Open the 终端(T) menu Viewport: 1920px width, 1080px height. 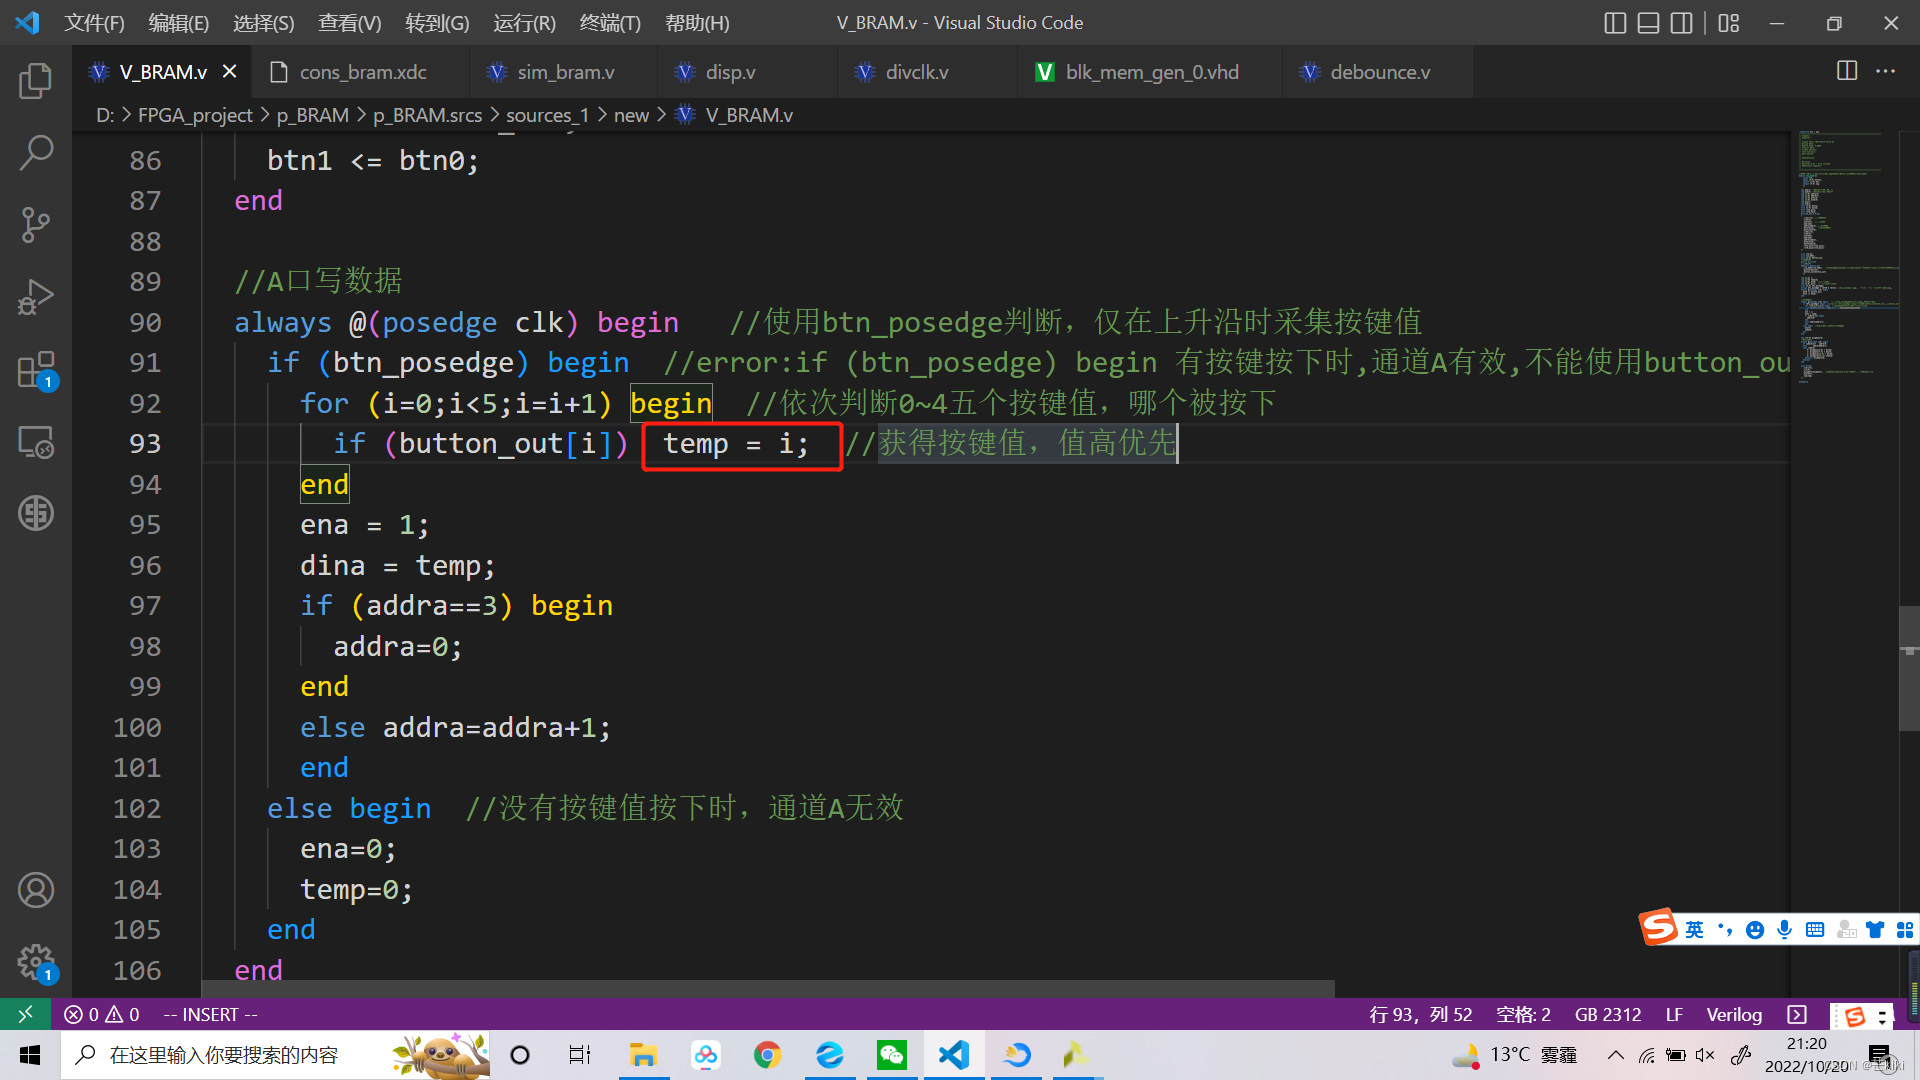[610, 23]
